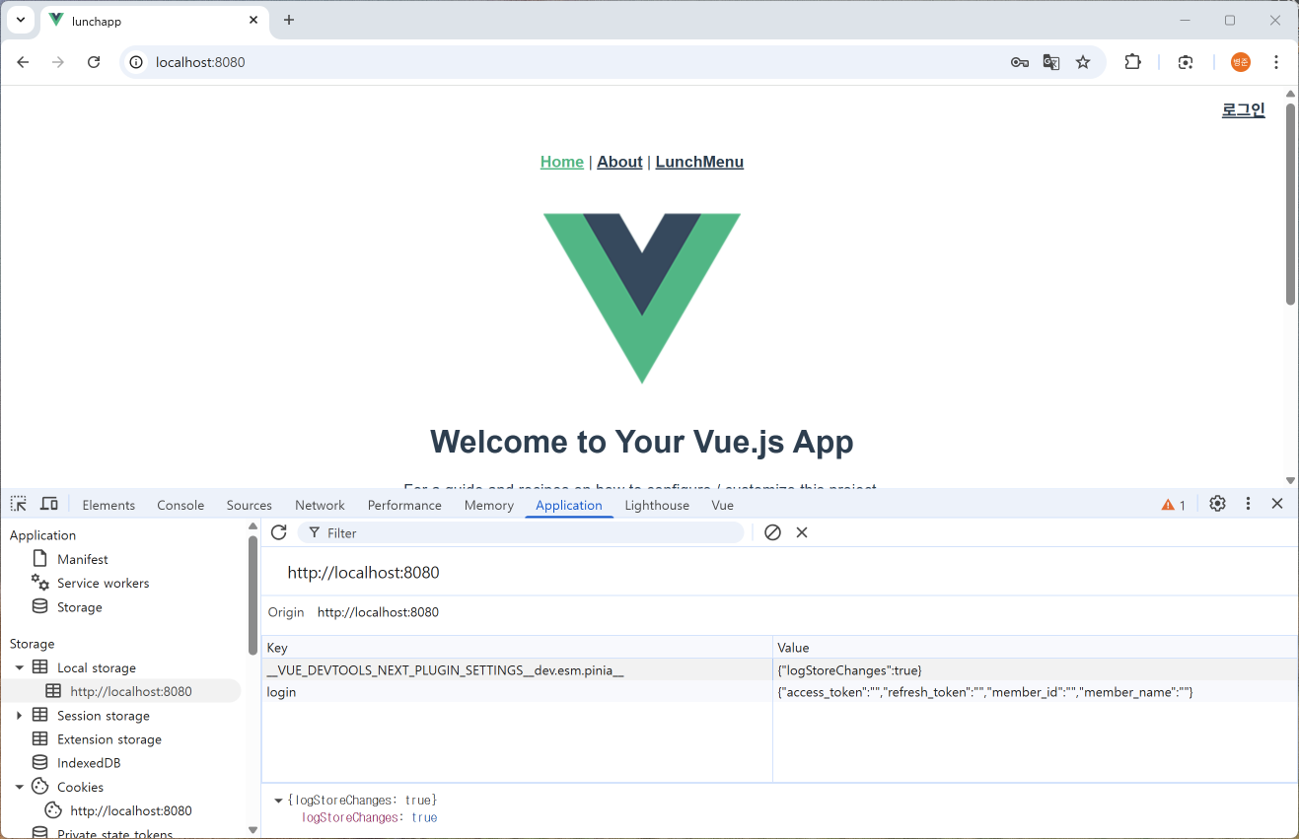Open site information icon in address bar
1299x839 pixels.
(x=137, y=62)
